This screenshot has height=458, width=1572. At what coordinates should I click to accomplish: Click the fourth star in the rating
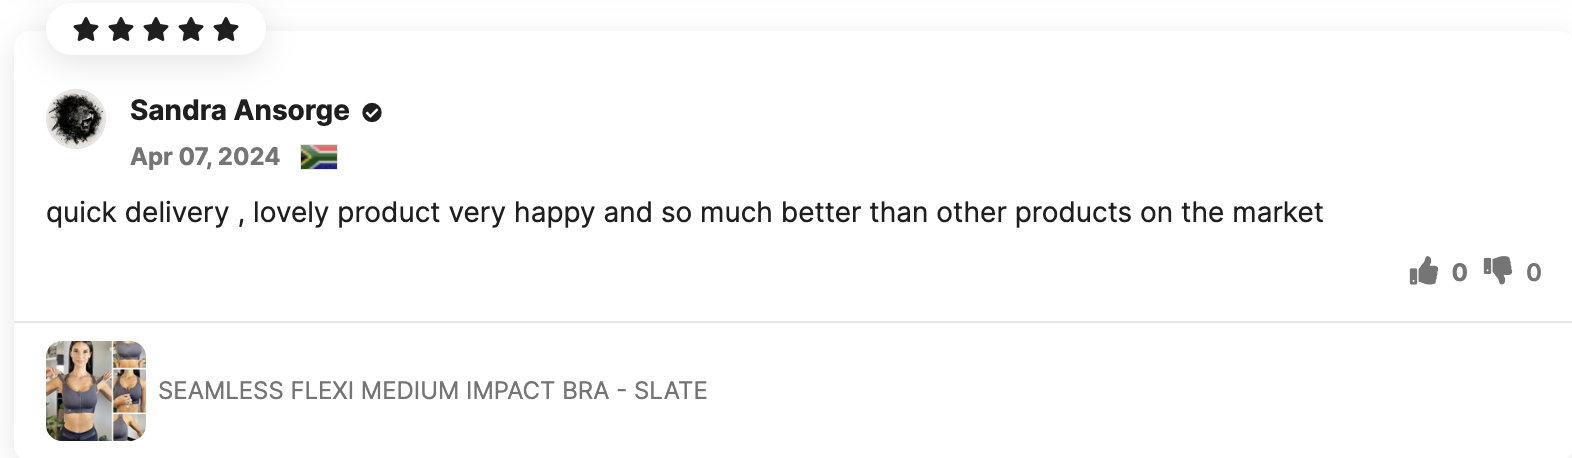pos(191,30)
